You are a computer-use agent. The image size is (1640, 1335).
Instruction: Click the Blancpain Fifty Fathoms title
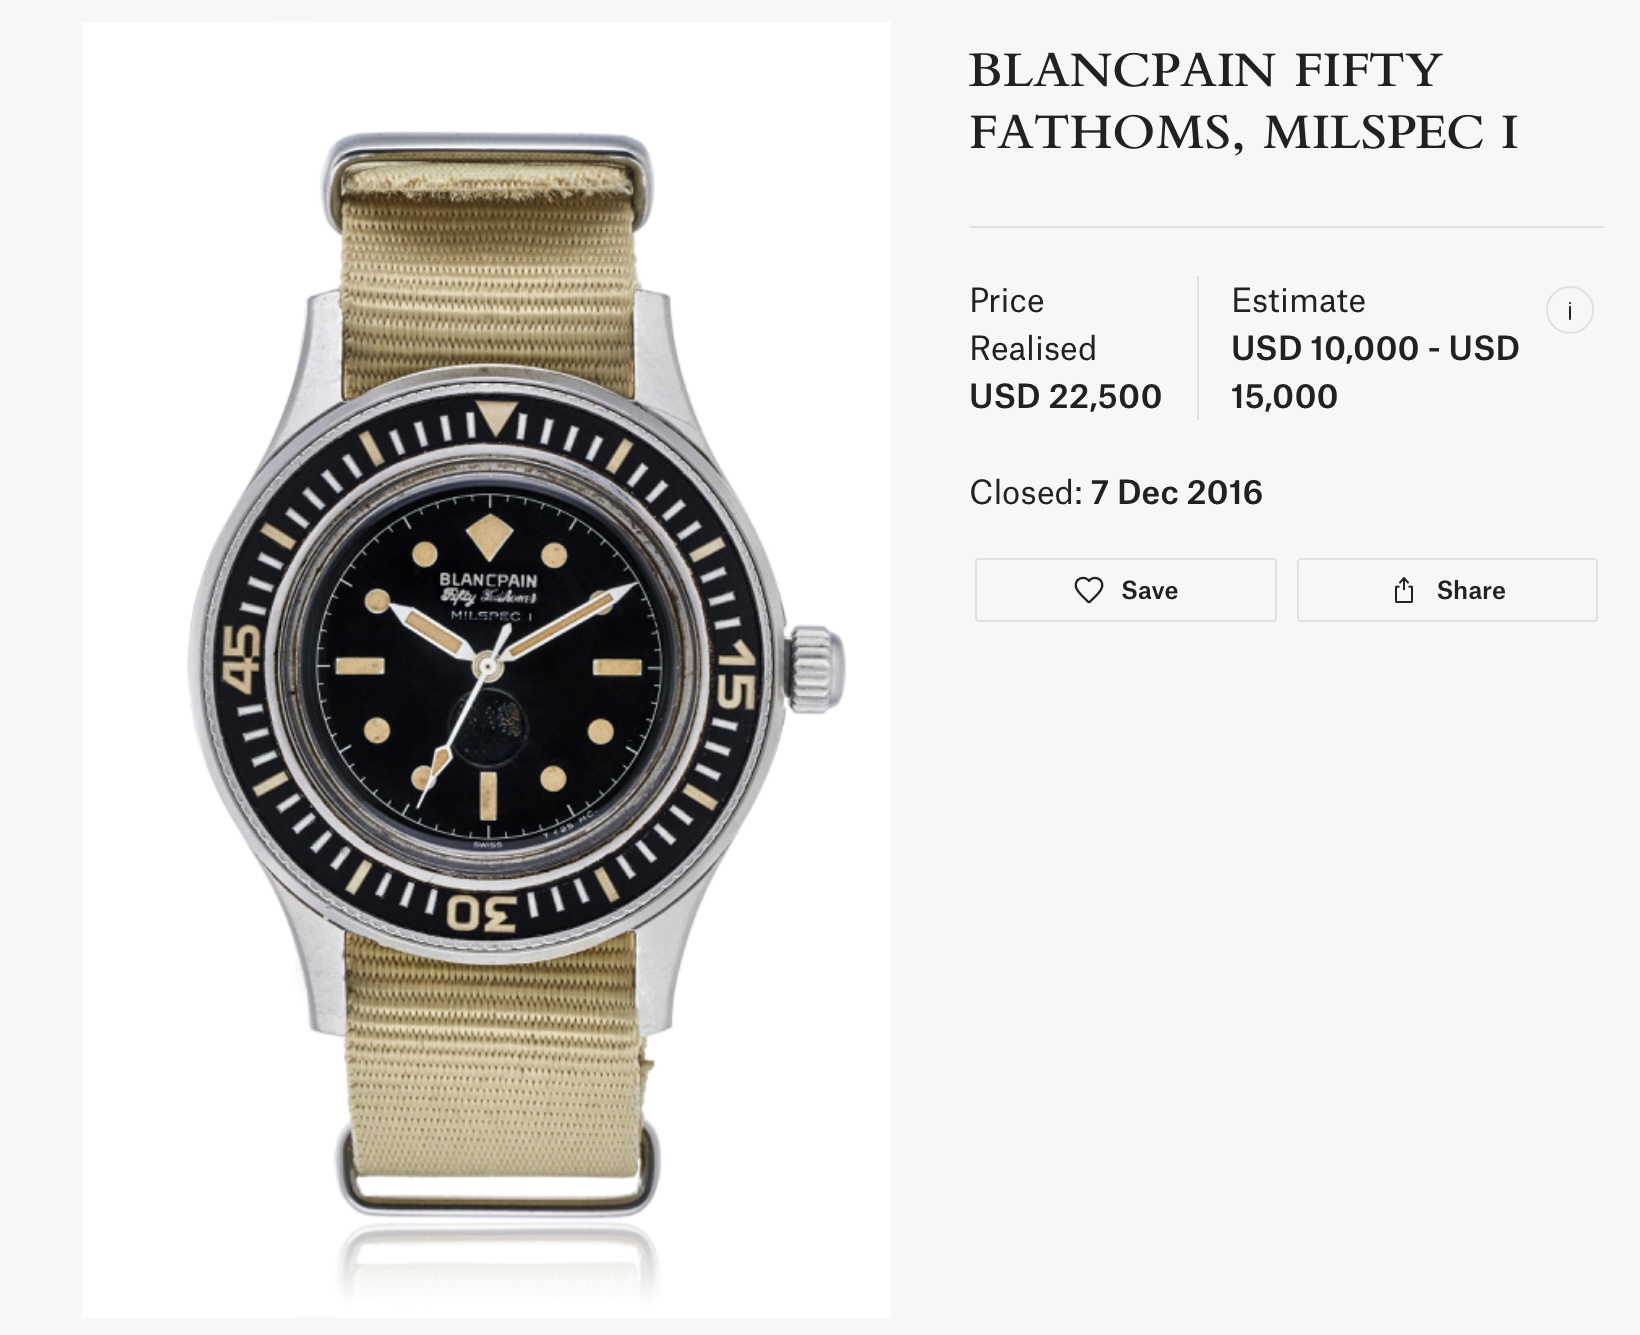(1243, 101)
